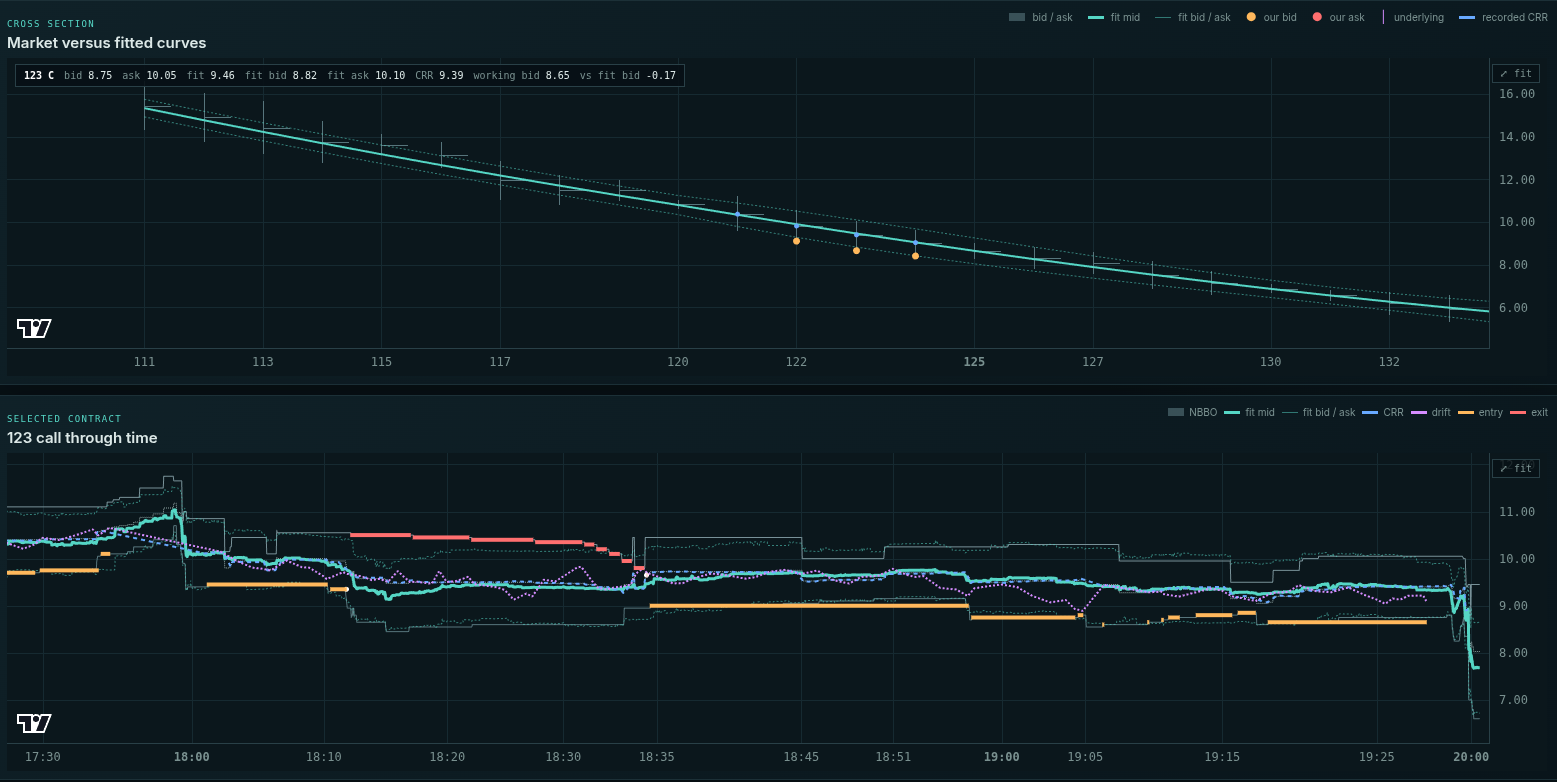Click the "123 C" contract label in tooltip

[39, 75]
